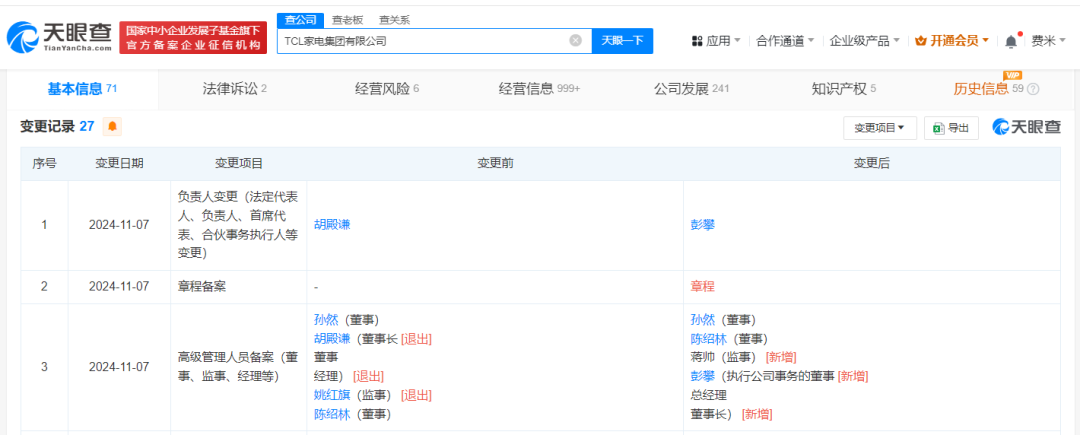Click the 变更后 column header
This screenshot has height=435, width=1080.
[872, 163]
